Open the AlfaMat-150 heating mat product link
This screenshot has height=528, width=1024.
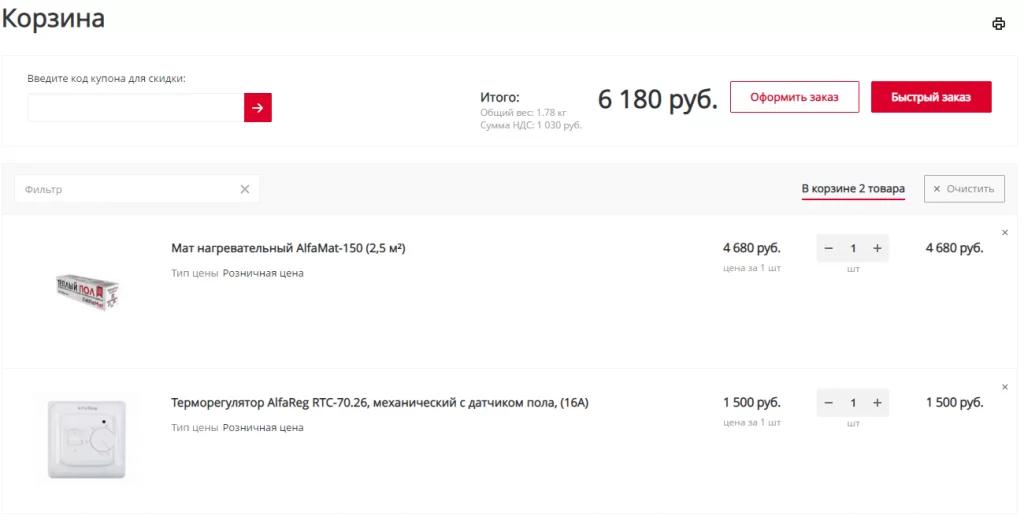click(x=288, y=248)
